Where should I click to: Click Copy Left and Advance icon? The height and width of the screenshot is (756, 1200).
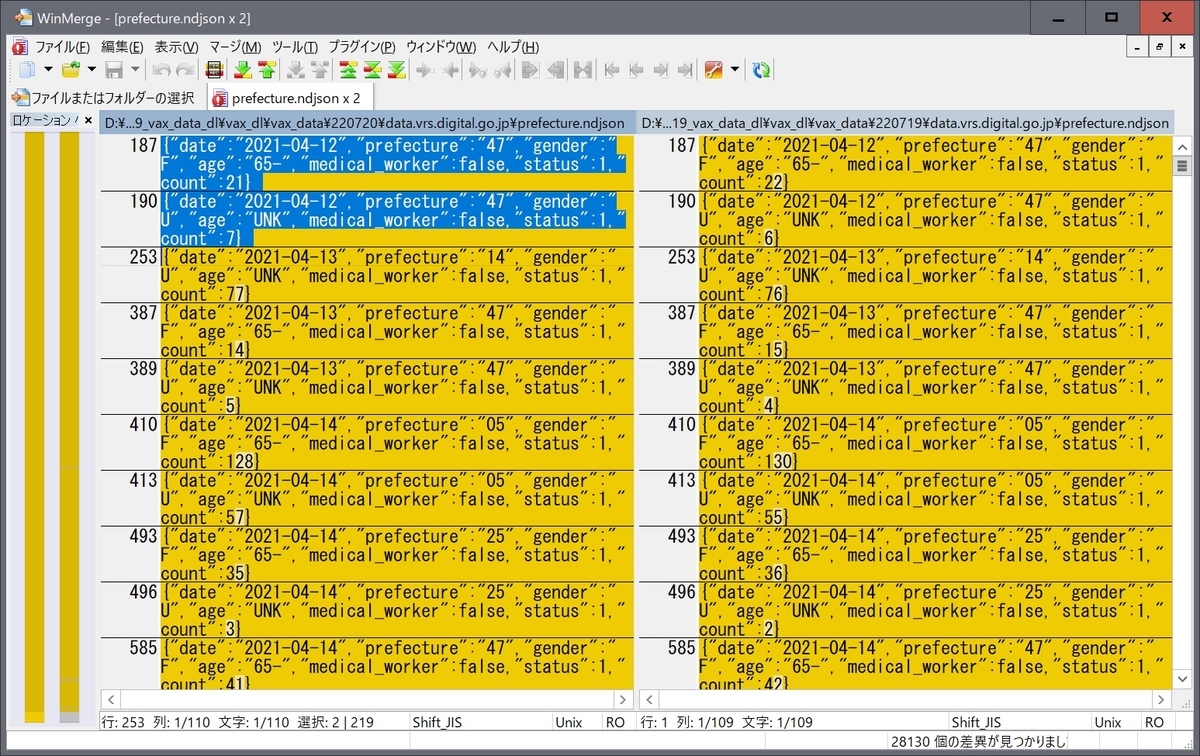click(x=502, y=70)
